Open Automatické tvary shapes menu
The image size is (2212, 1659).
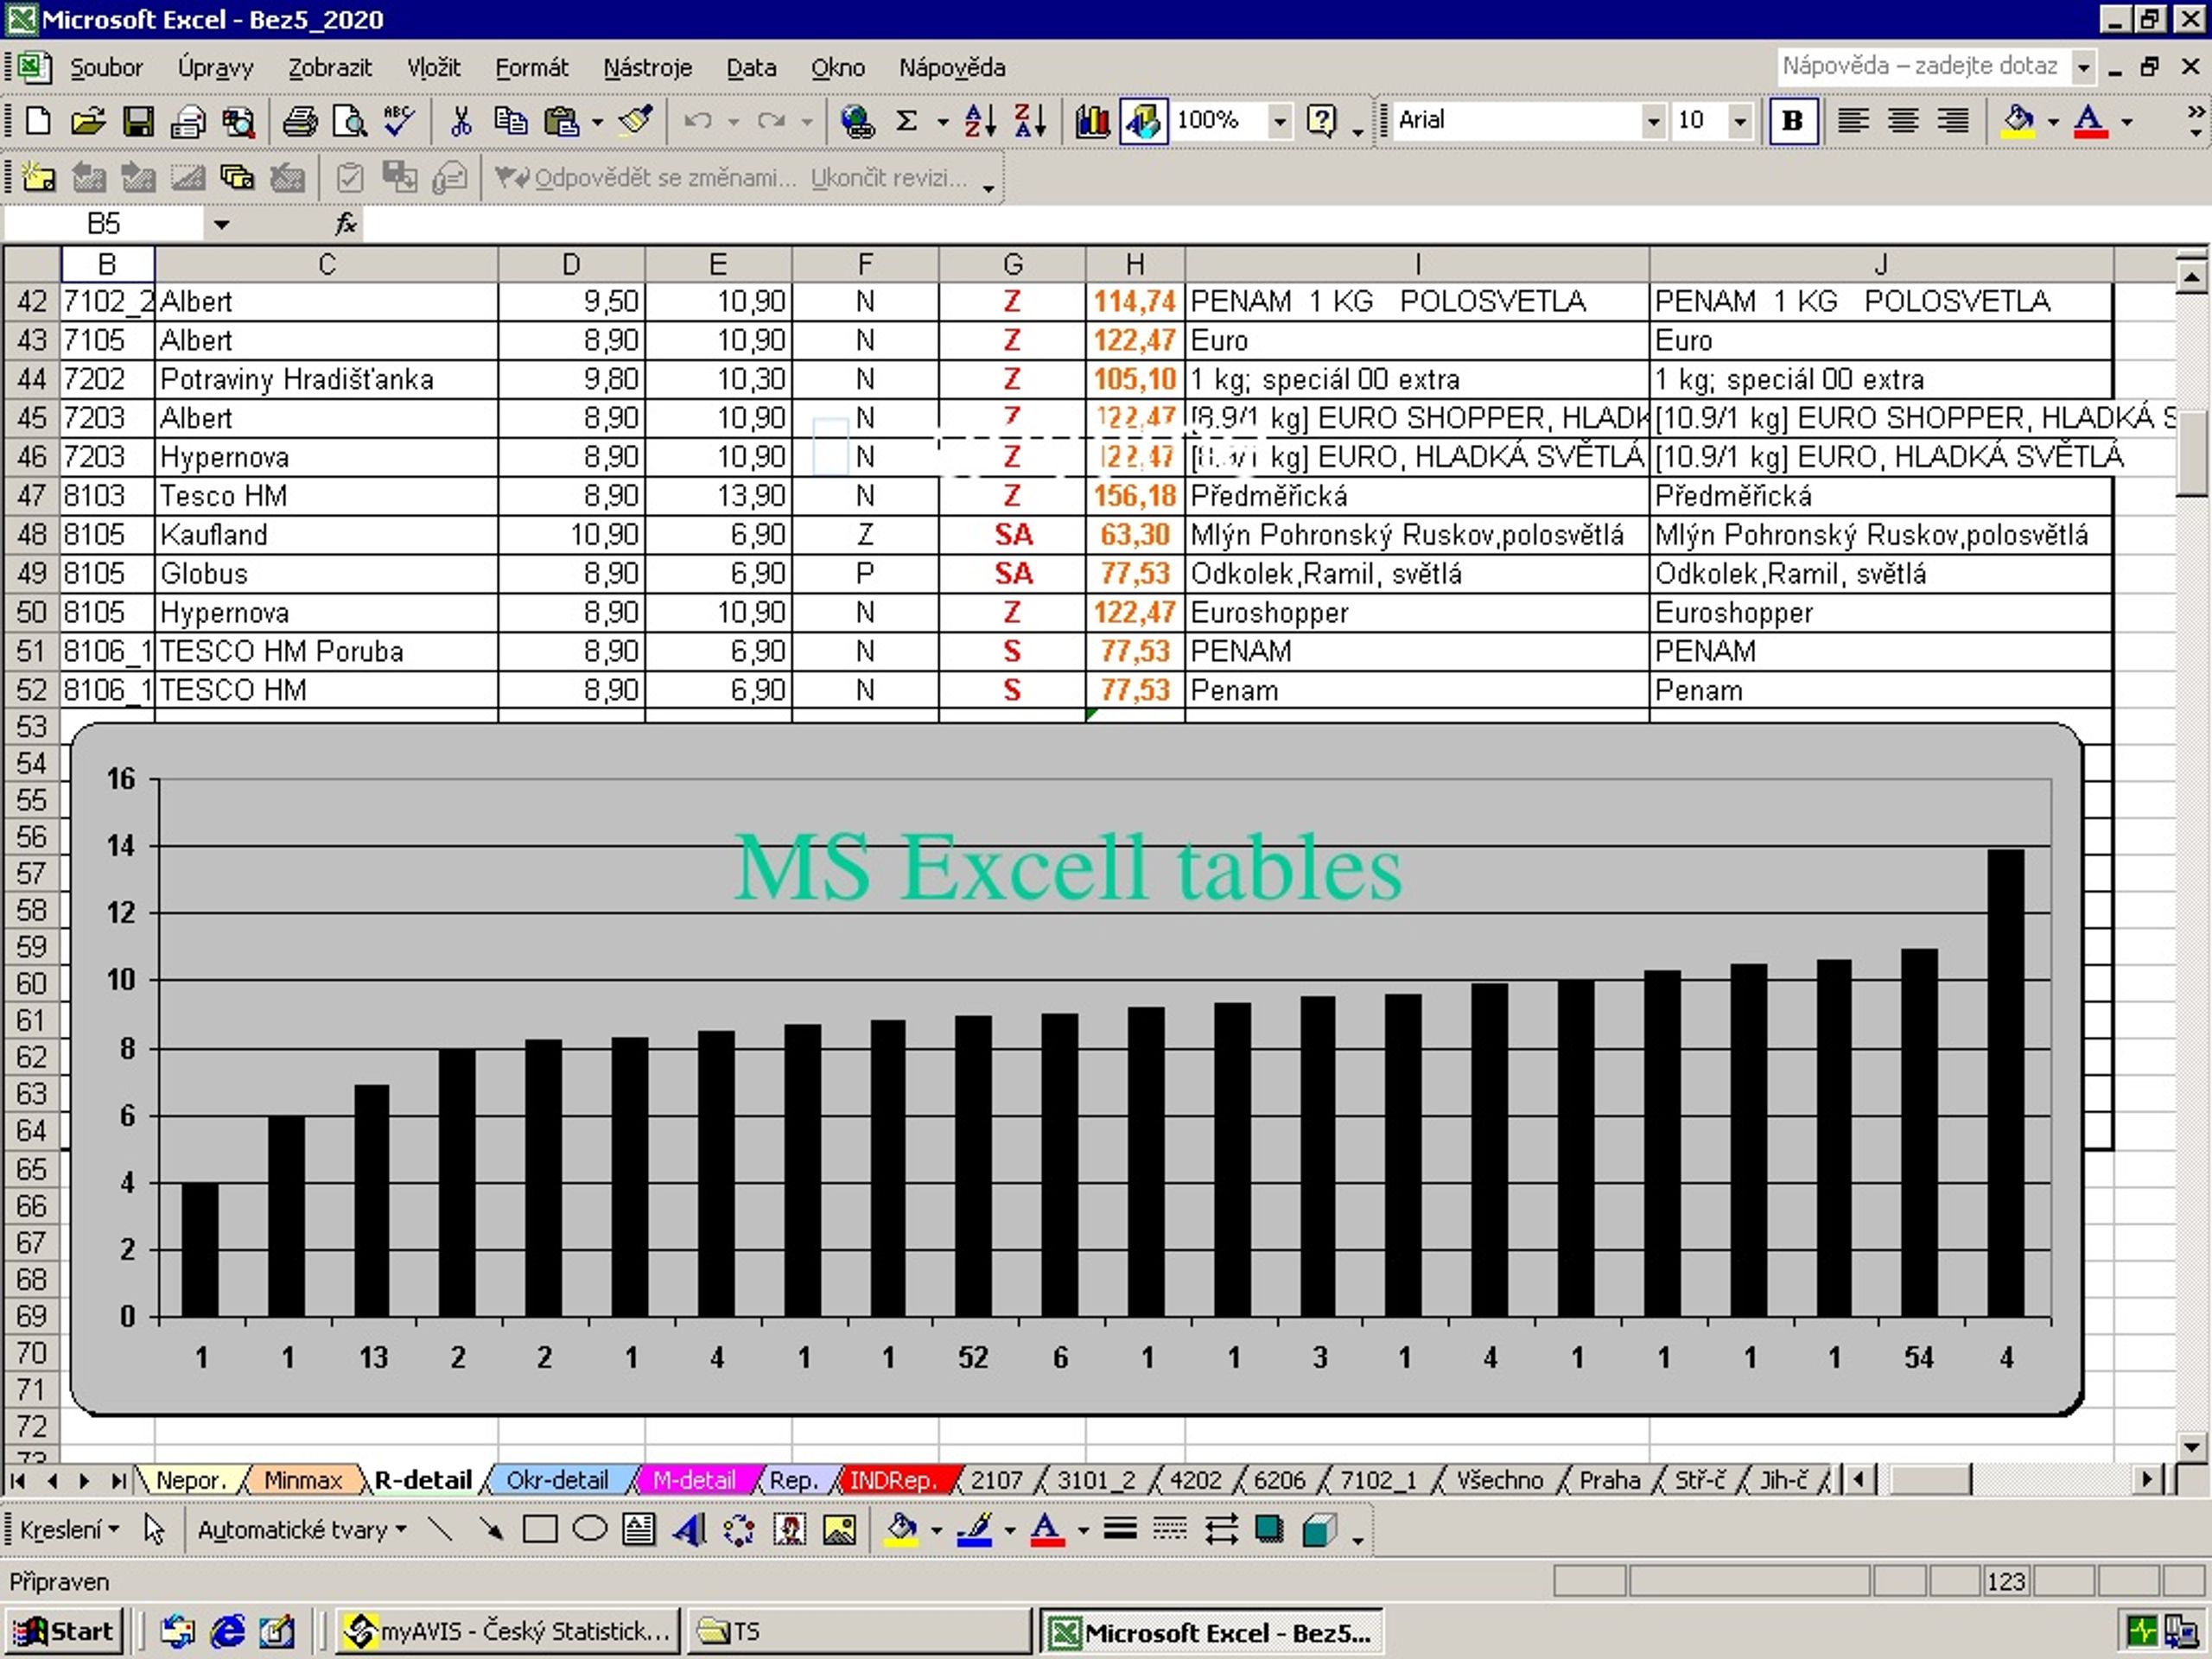tap(302, 1530)
